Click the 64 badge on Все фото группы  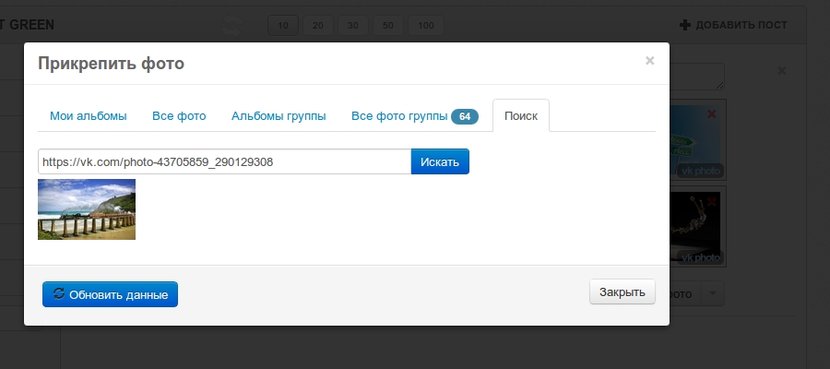(x=465, y=116)
